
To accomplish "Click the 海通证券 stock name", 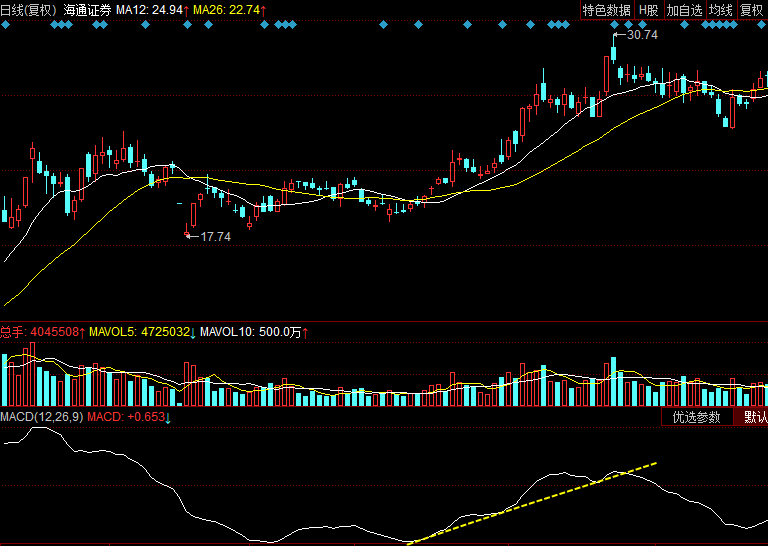I will pos(87,10).
